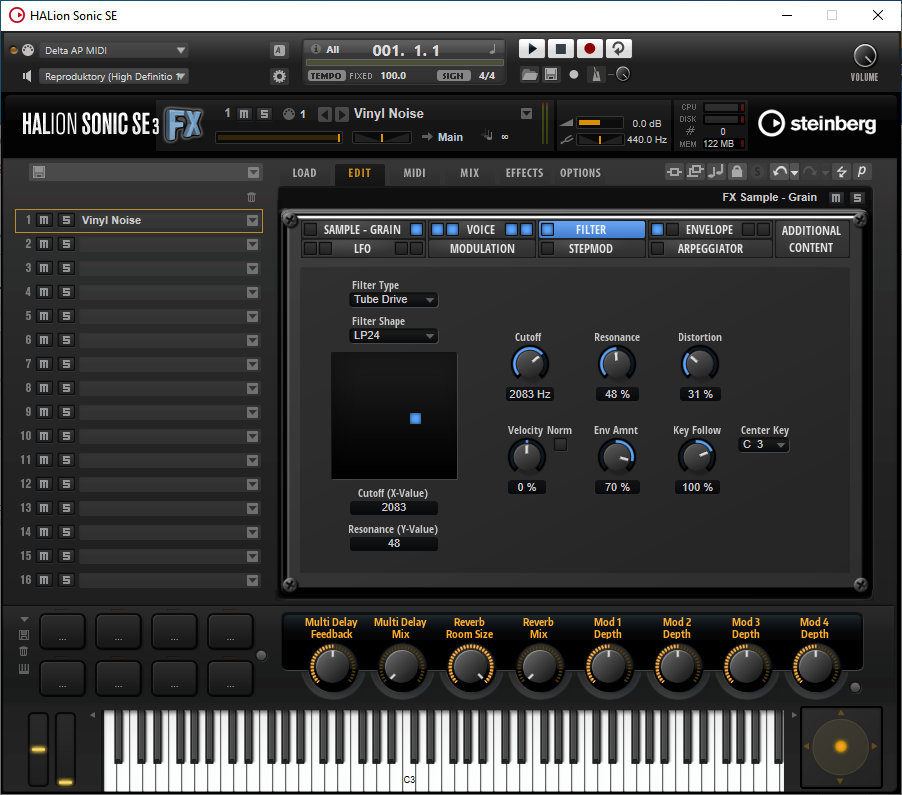
Task: Click the Cutoff knob
Action: [529, 364]
